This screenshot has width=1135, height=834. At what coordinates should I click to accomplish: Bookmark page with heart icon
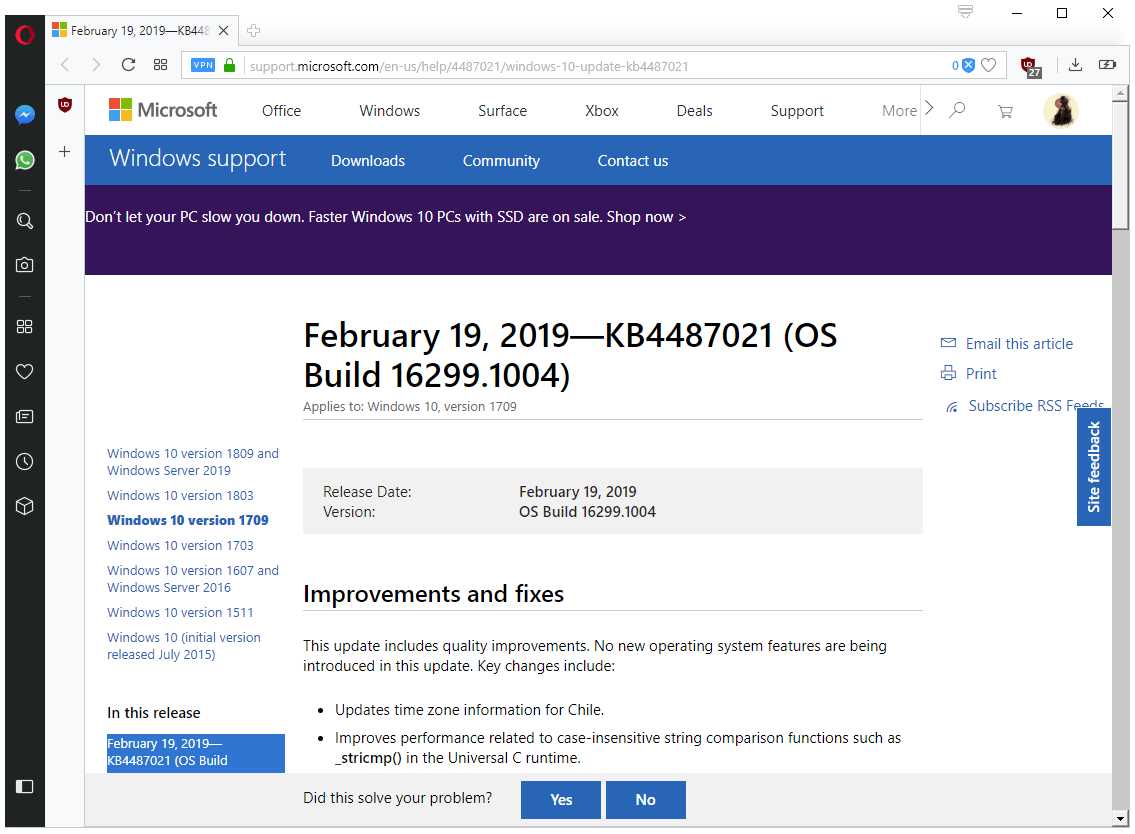tap(989, 65)
